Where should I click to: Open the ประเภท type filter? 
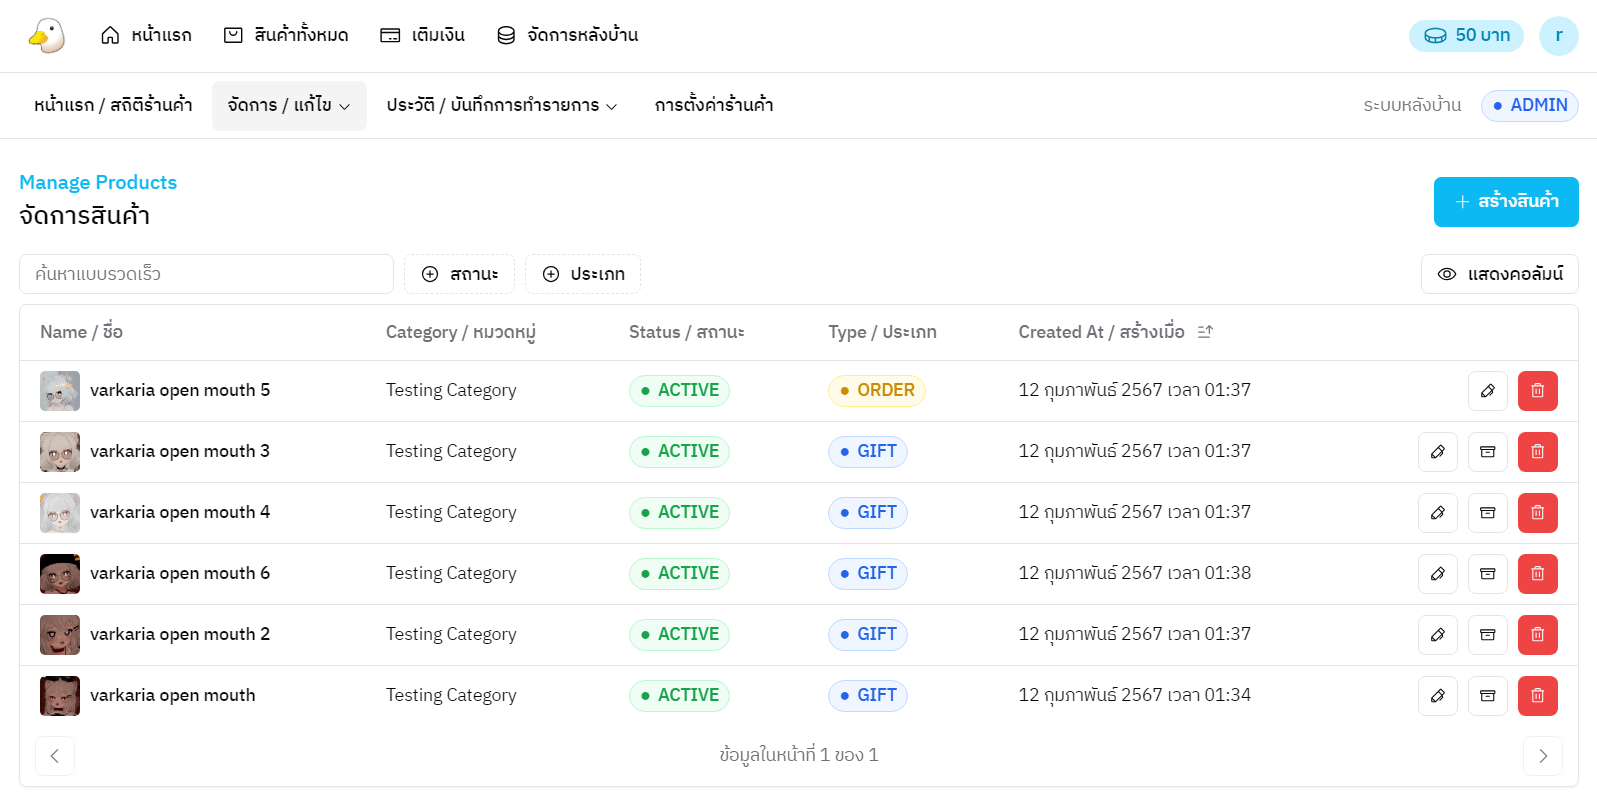click(x=583, y=274)
